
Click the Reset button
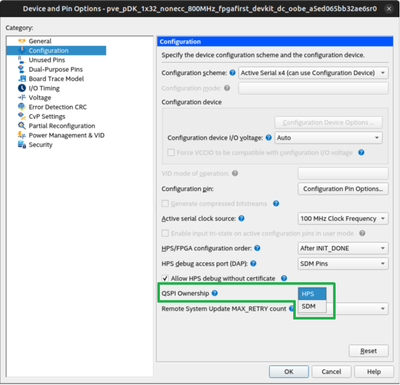(x=369, y=351)
